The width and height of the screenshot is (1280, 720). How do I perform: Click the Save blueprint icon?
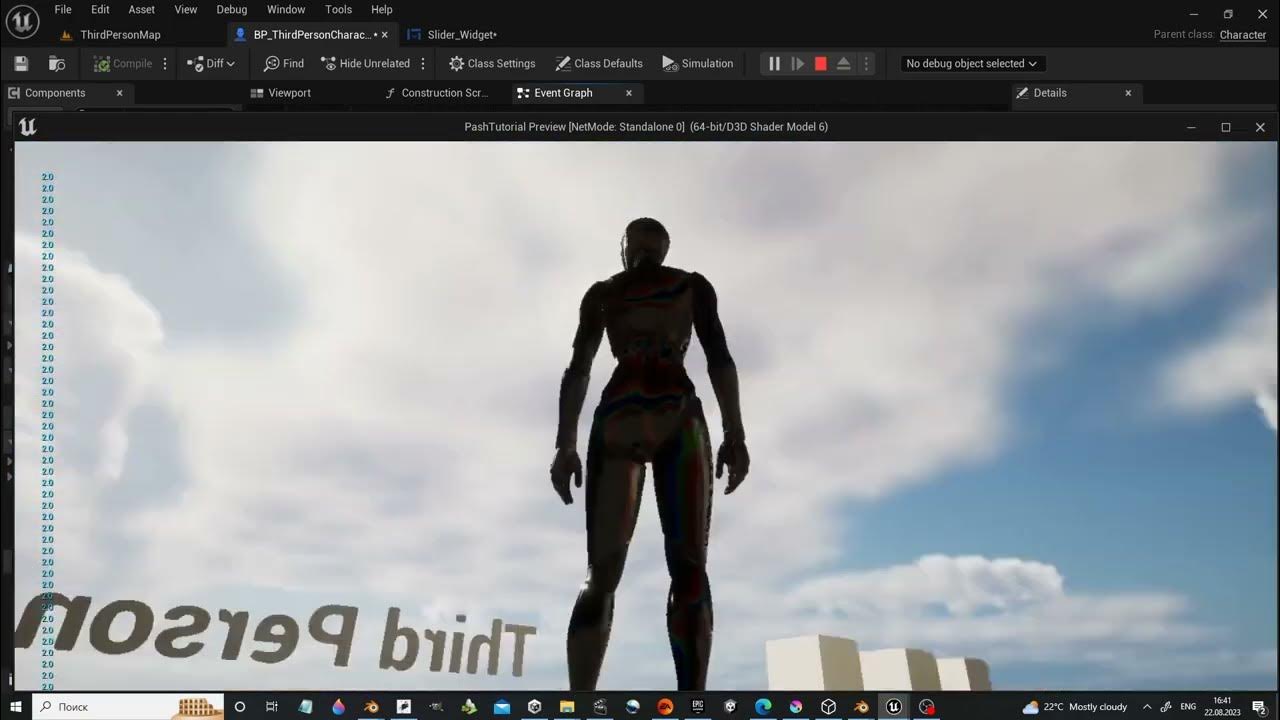coord(21,63)
